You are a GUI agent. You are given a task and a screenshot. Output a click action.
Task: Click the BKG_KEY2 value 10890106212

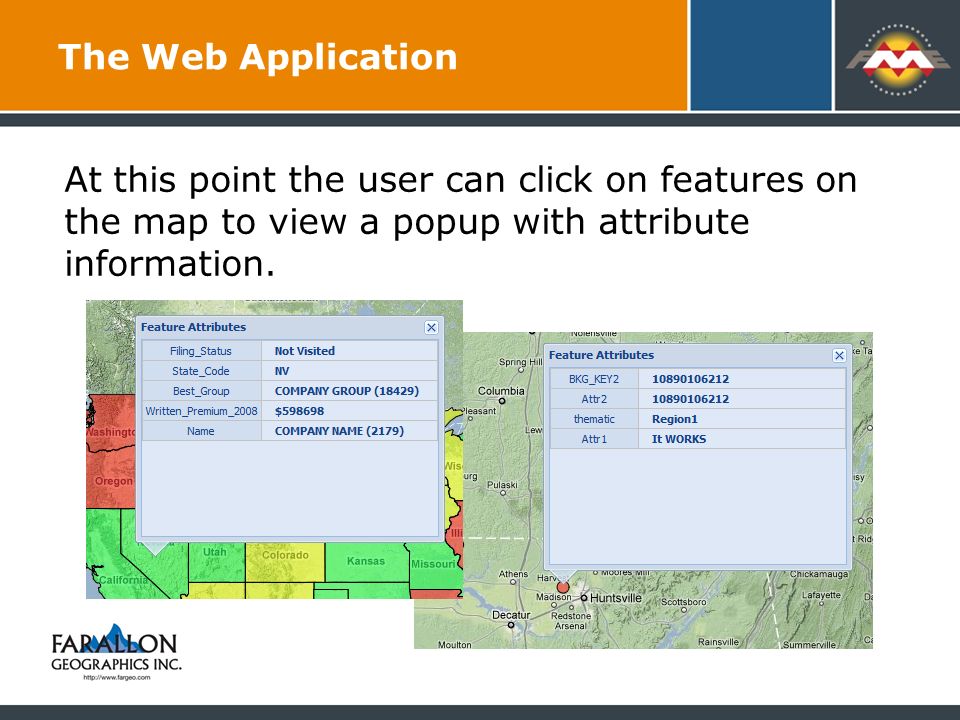pyautogui.click(x=691, y=379)
